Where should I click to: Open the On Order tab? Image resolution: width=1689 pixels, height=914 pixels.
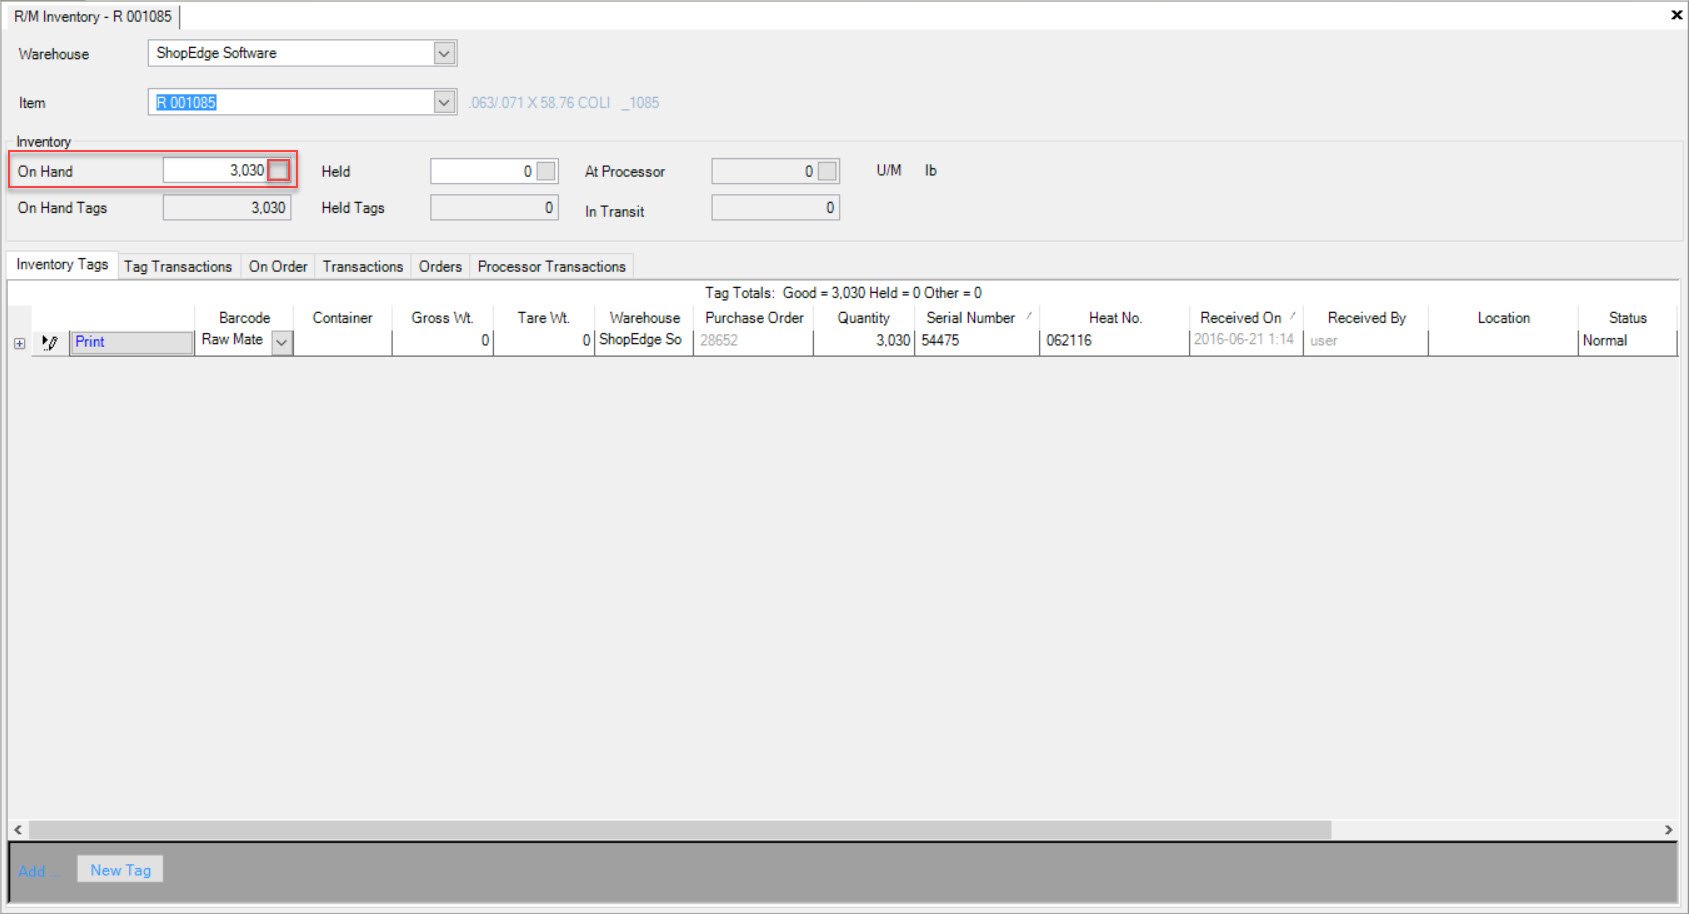coord(278,266)
